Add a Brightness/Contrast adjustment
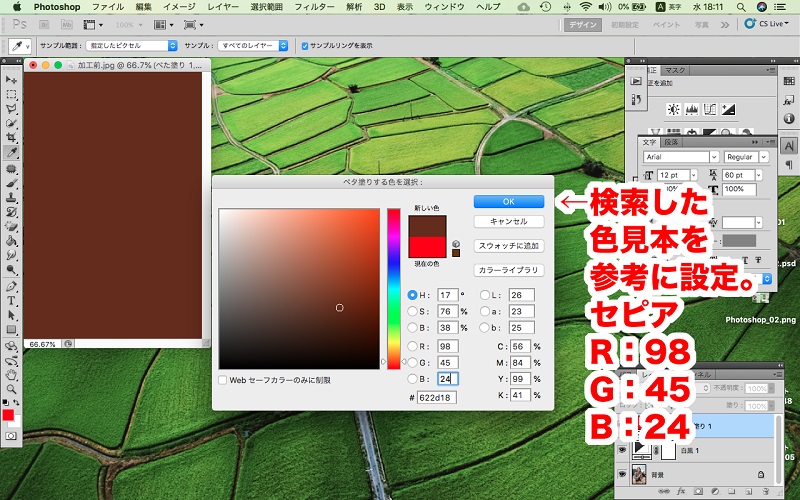The image size is (800, 500). [x=673, y=109]
